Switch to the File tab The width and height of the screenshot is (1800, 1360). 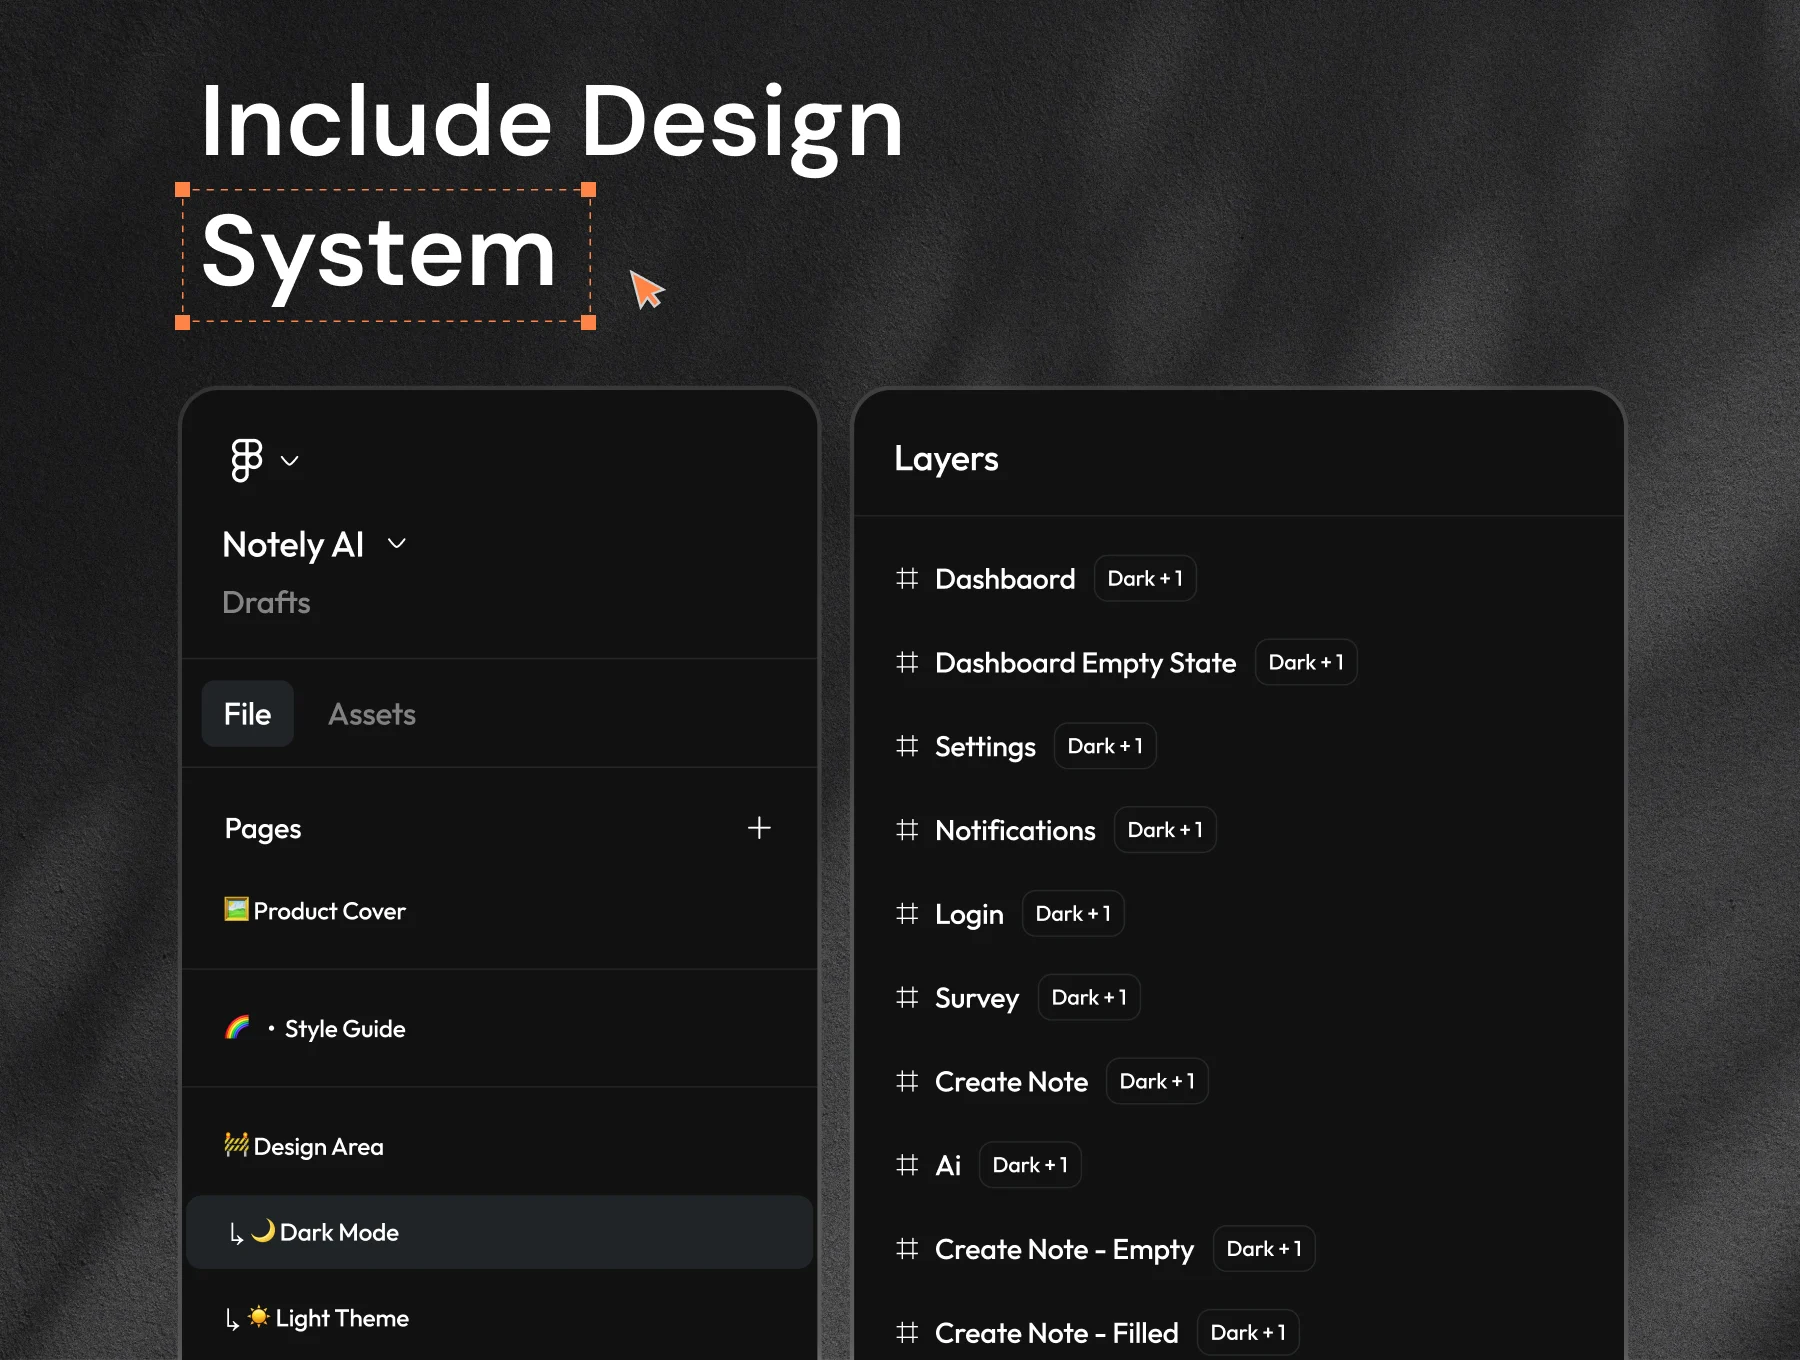point(247,714)
